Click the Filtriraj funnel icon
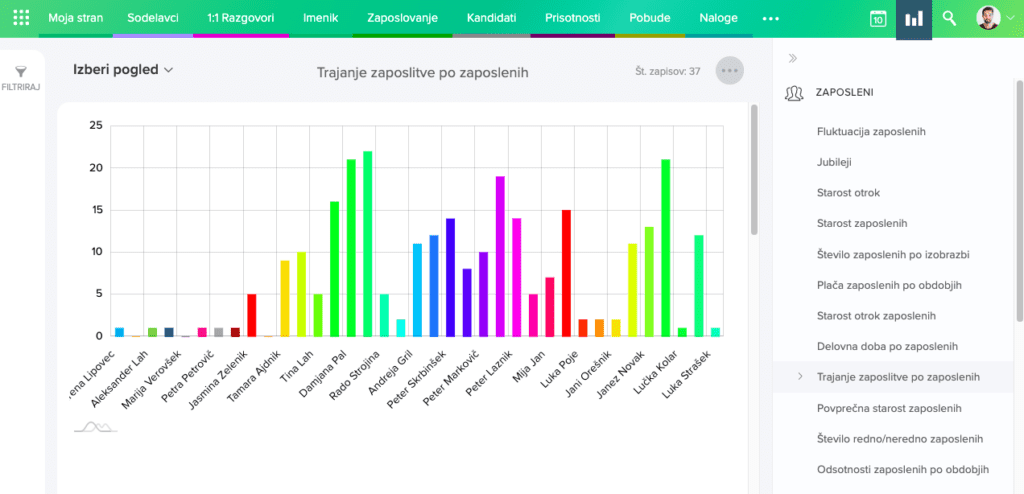This screenshot has height=494, width=1024. tap(21, 71)
